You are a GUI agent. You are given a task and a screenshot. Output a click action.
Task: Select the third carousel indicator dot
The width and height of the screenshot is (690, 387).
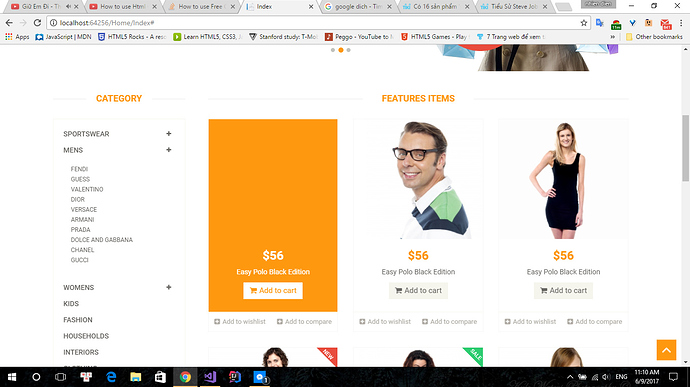pyautogui.click(x=349, y=50)
